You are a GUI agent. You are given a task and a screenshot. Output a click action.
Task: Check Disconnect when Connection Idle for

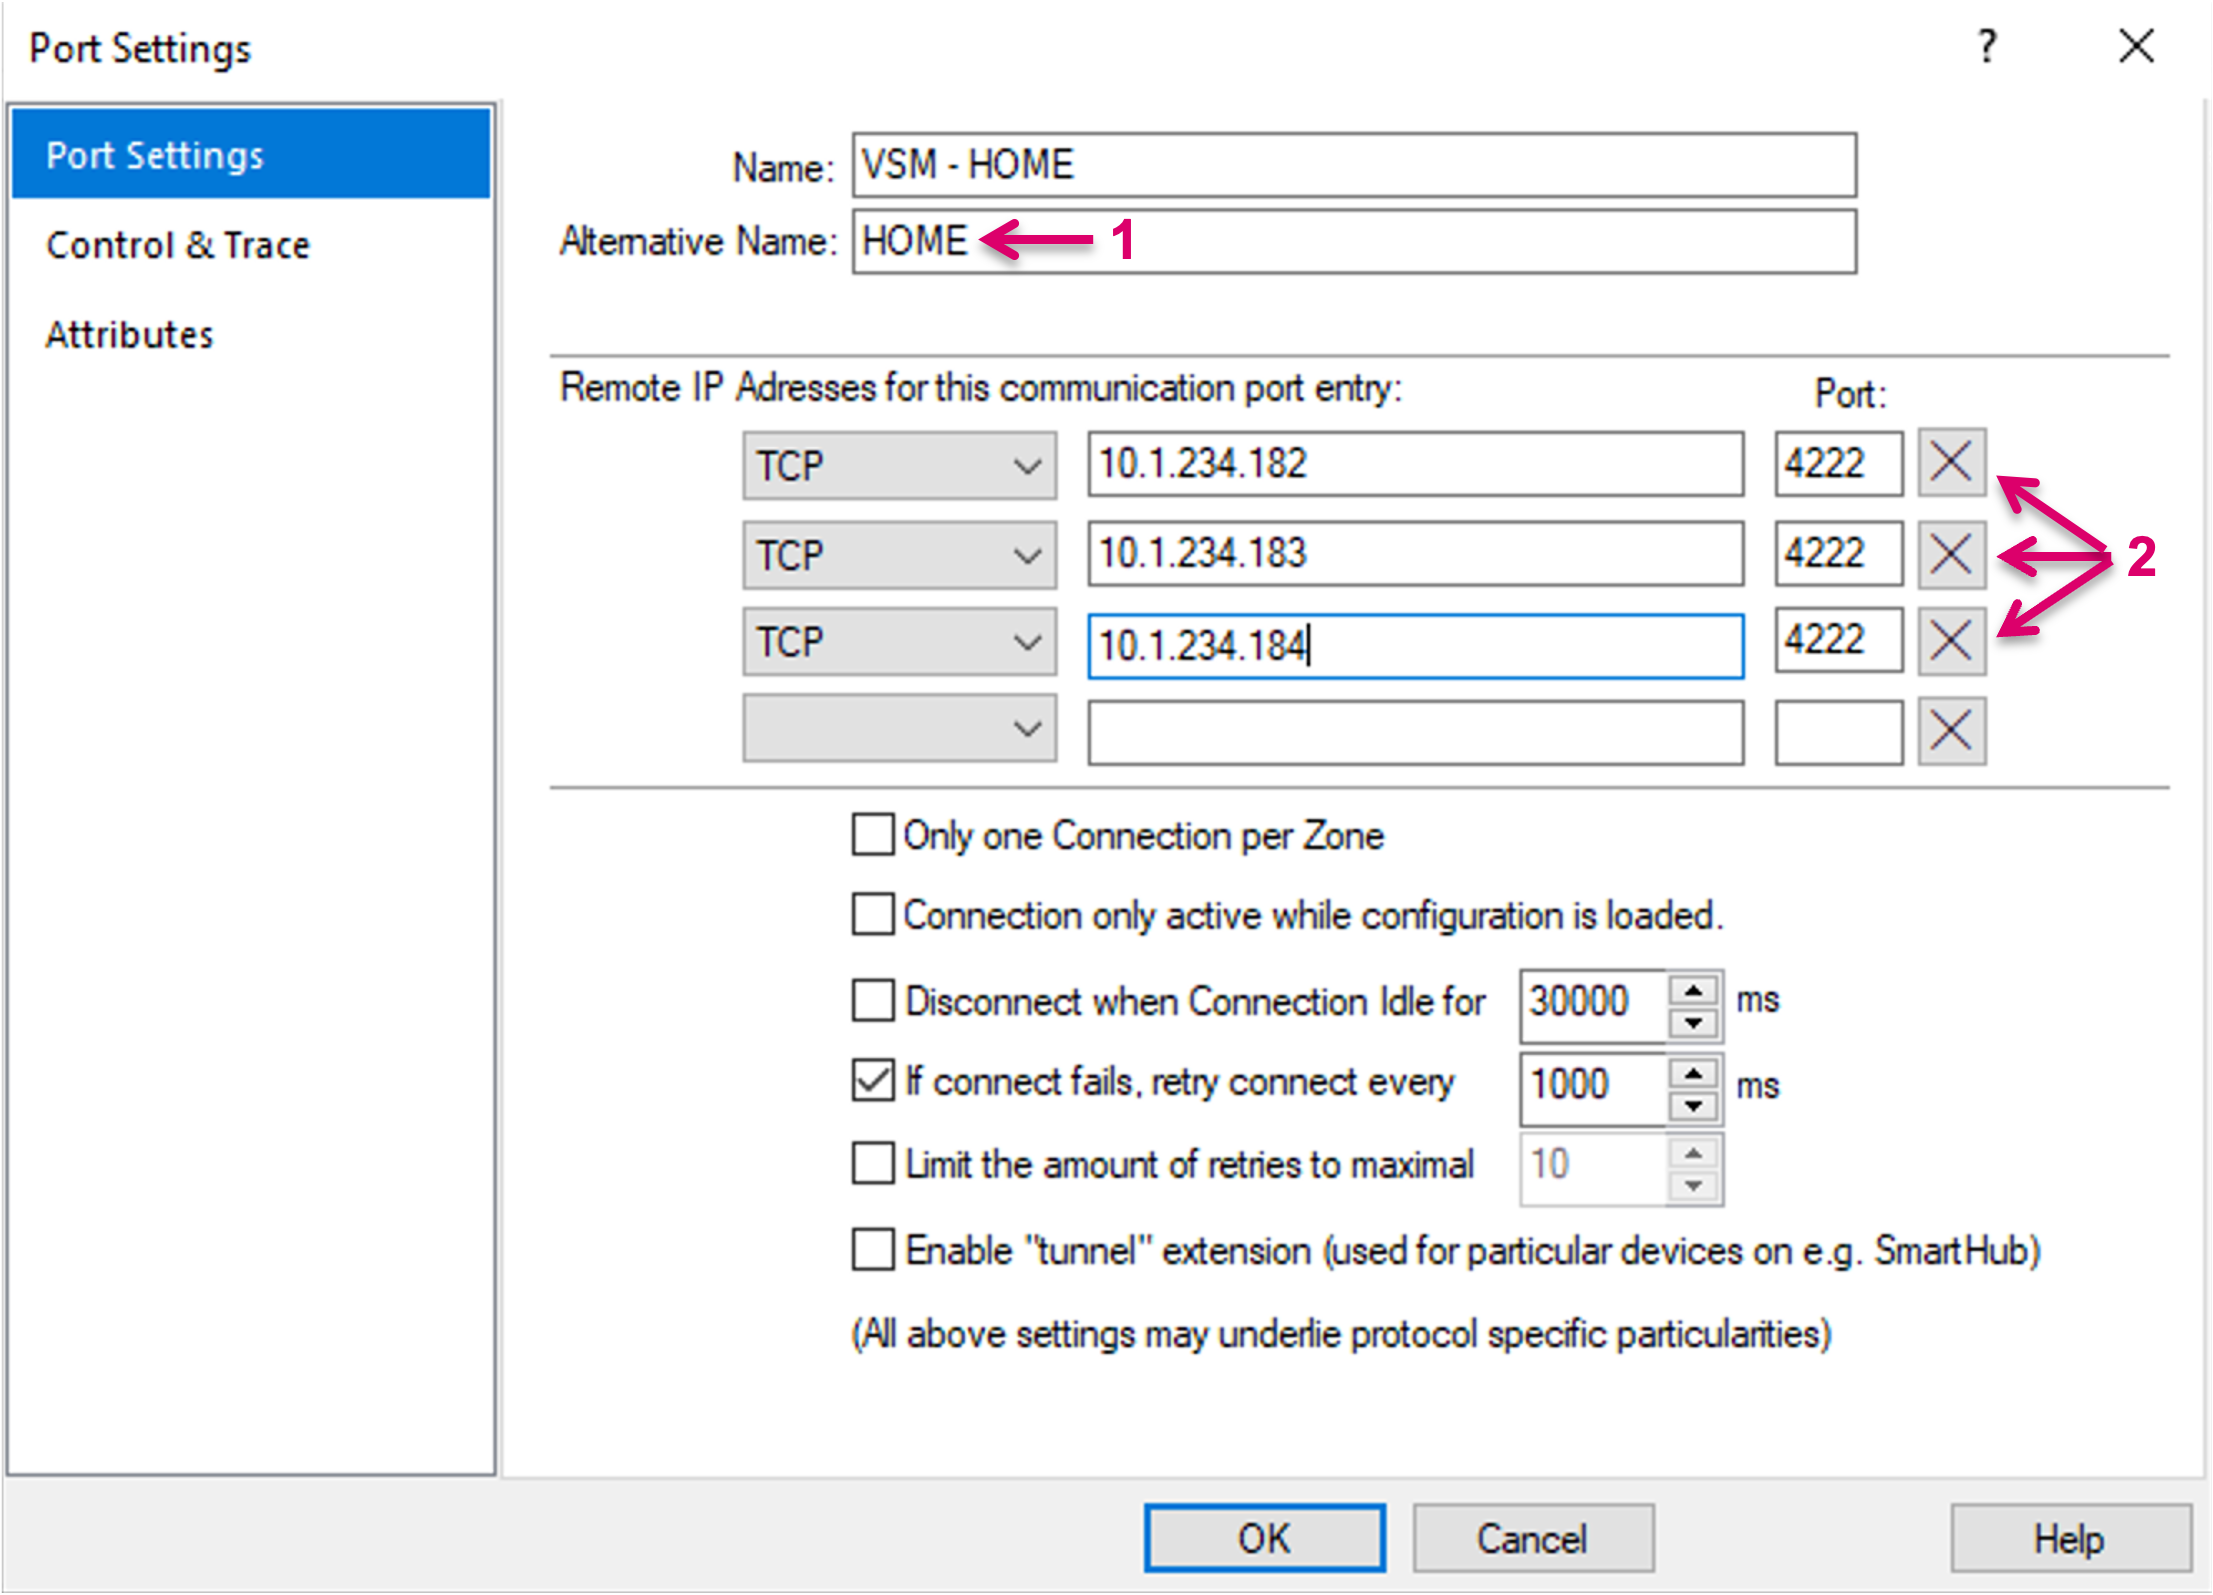click(872, 1000)
